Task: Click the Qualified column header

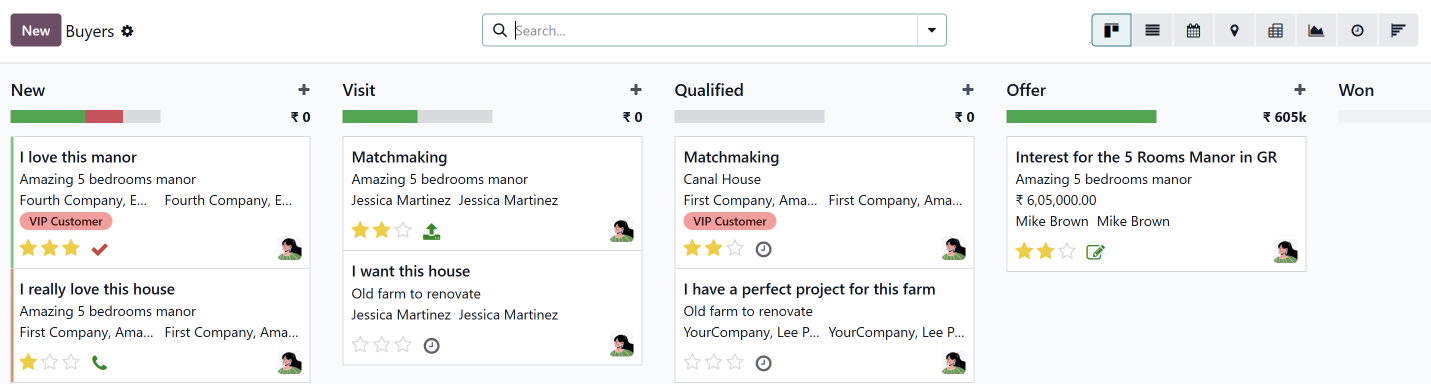Action: (709, 90)
